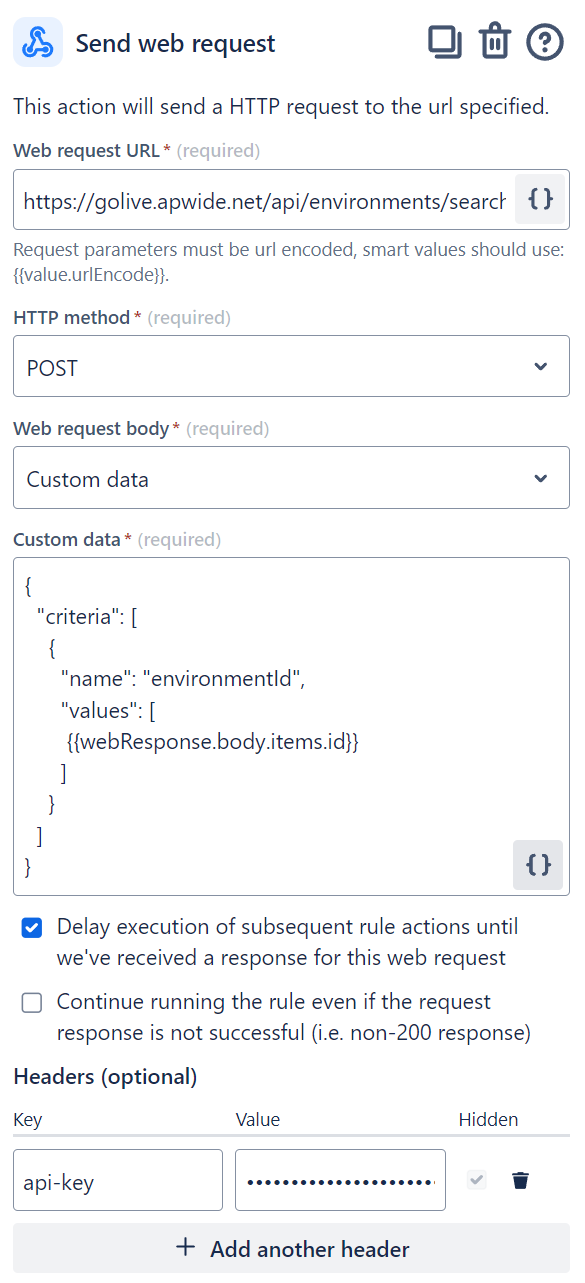Uncheck Delay execution of subsequent rule actions
The image size is (585, 1283).
[32, 929]
